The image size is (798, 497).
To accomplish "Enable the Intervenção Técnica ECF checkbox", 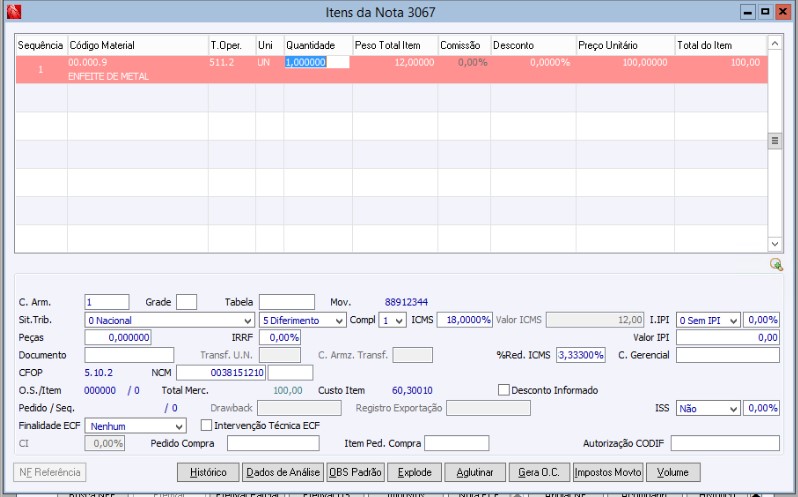I will [206, 425].
